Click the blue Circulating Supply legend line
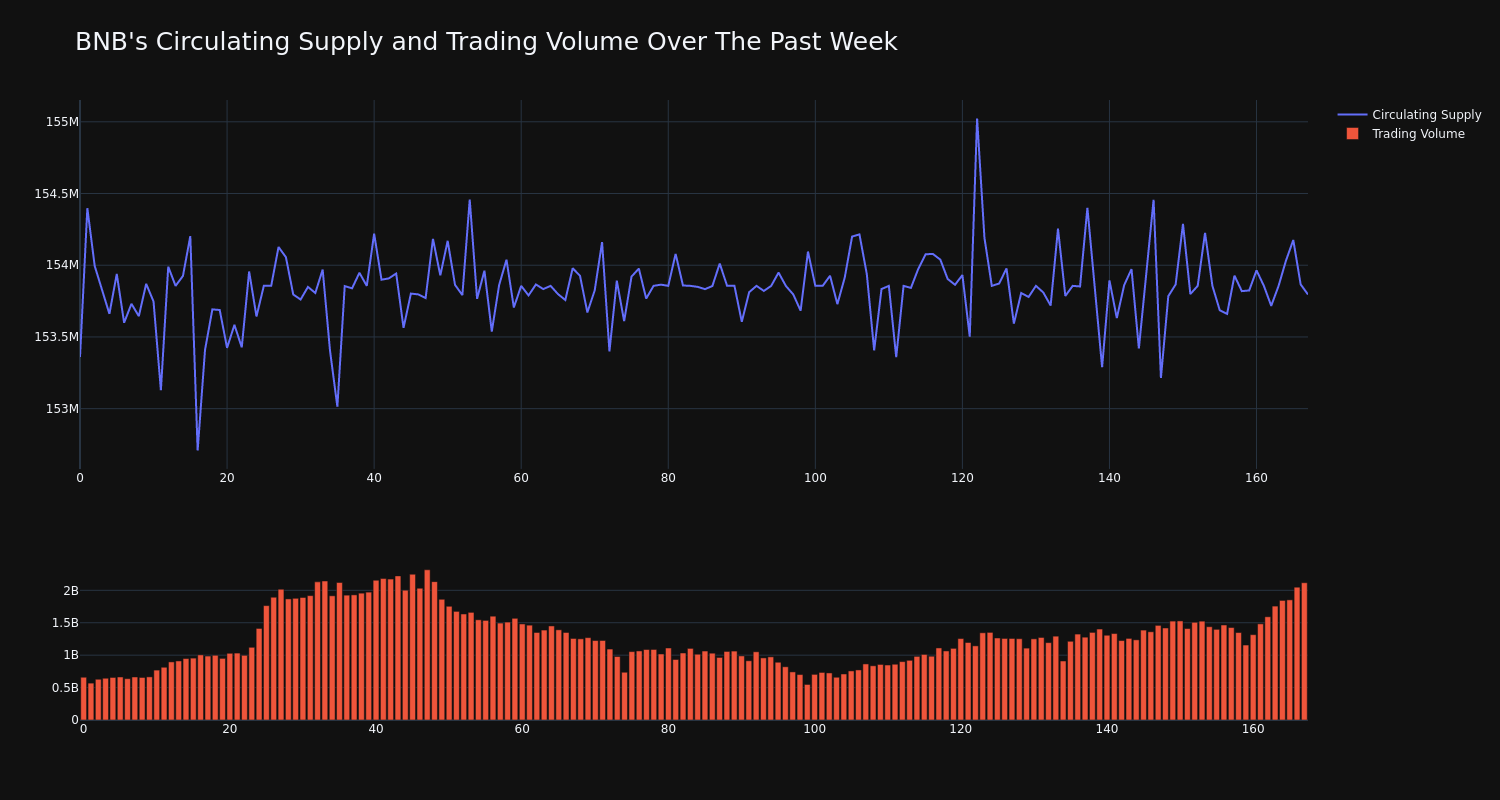Screen dimensions: 1500x800 tap(1352, 115)
